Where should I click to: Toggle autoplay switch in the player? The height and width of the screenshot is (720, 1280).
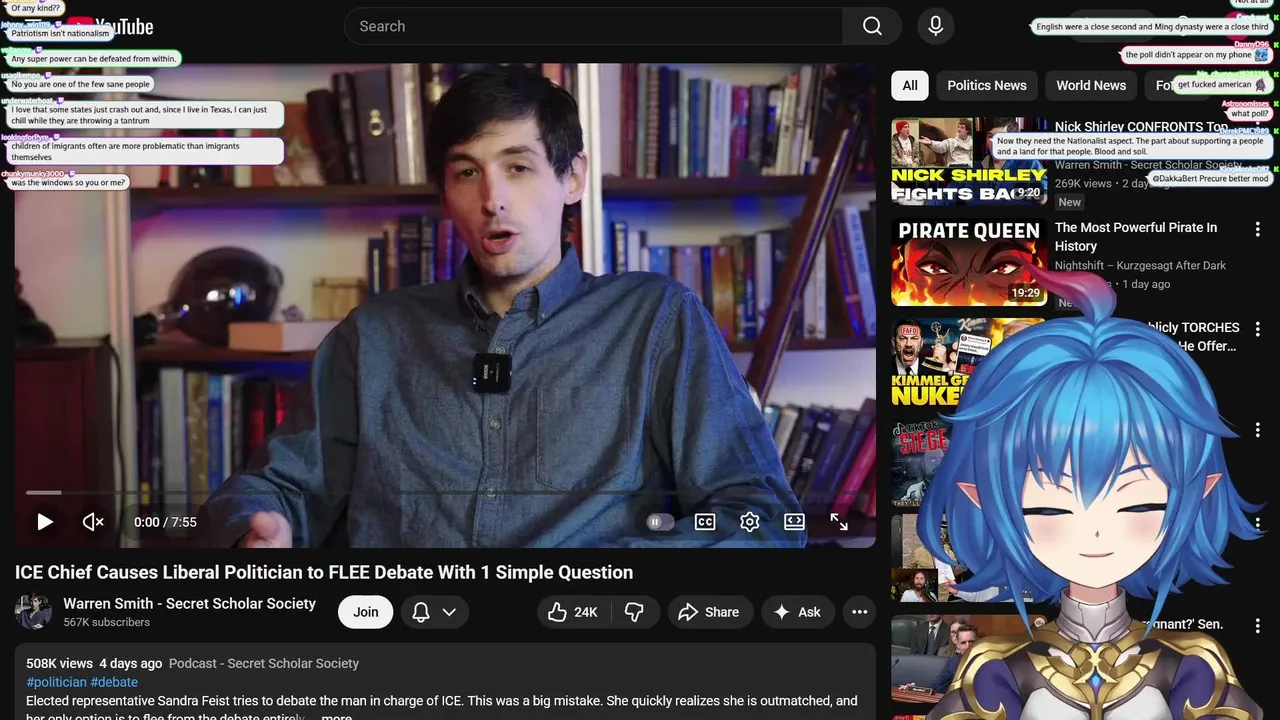click(660, 522)
